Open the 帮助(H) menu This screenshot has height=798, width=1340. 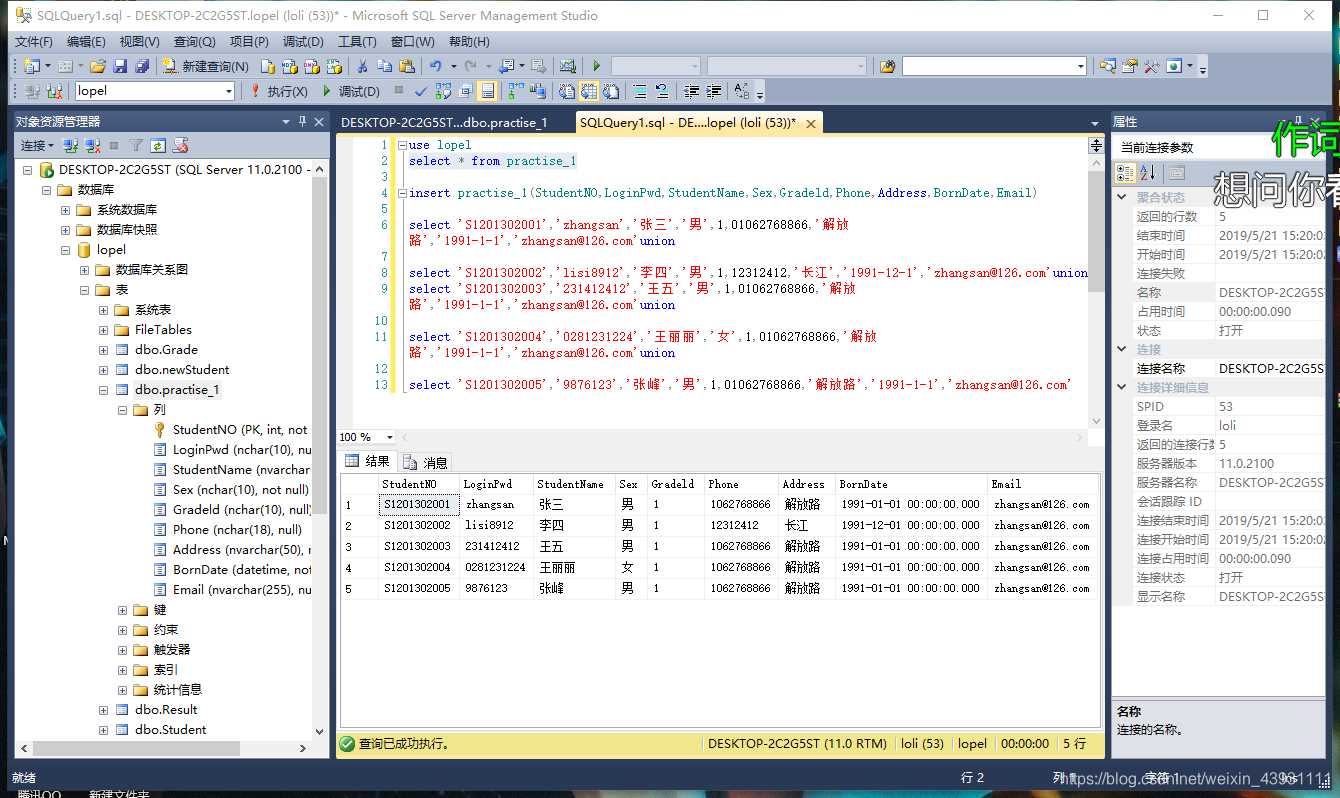[x=469, y=41]
